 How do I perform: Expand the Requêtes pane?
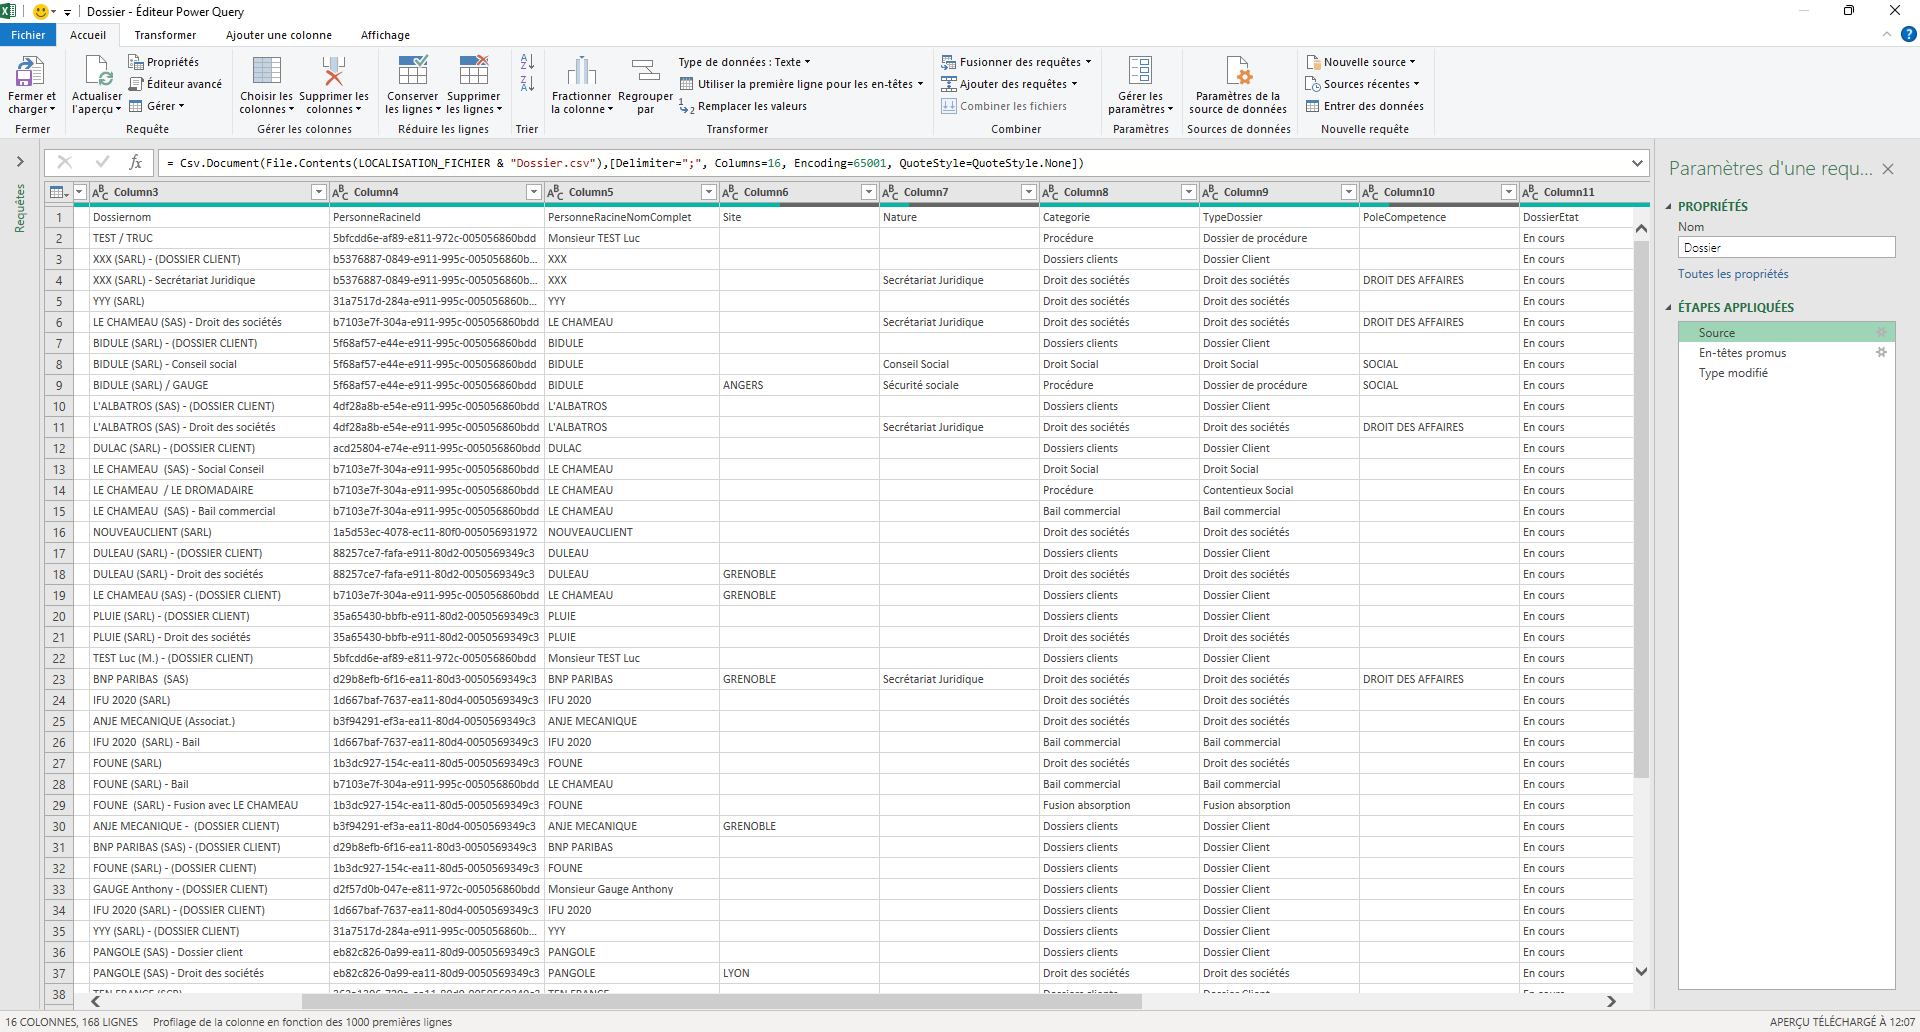point(20,161)
